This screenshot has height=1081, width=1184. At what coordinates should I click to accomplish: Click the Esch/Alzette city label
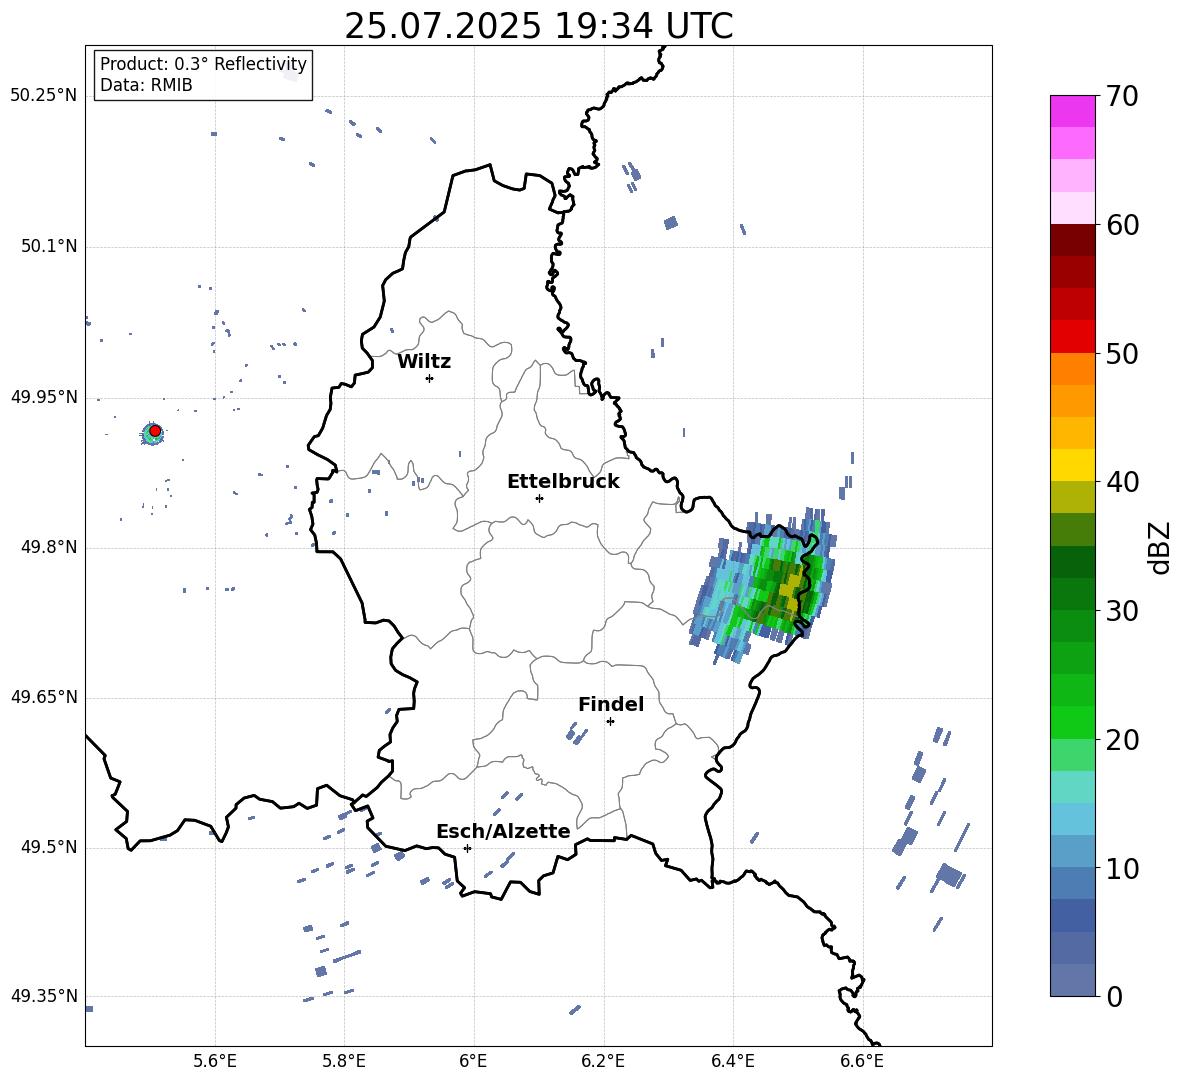tap(503, 831)
